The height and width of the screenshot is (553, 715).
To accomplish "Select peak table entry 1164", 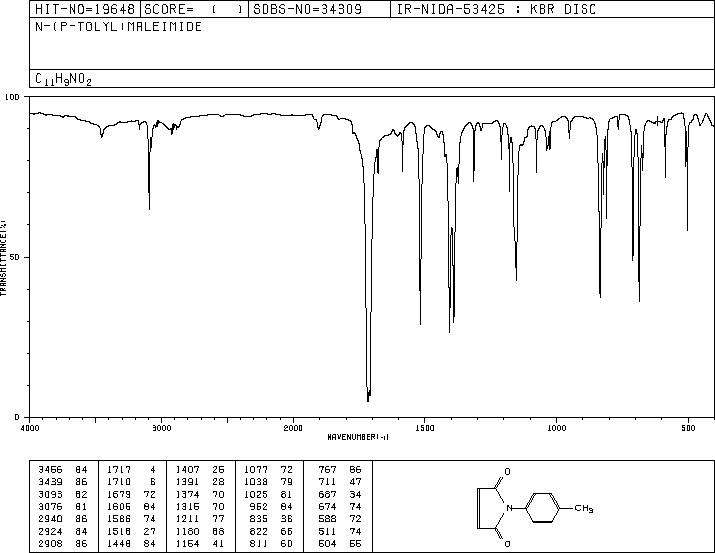I will [x=187, y=543].
